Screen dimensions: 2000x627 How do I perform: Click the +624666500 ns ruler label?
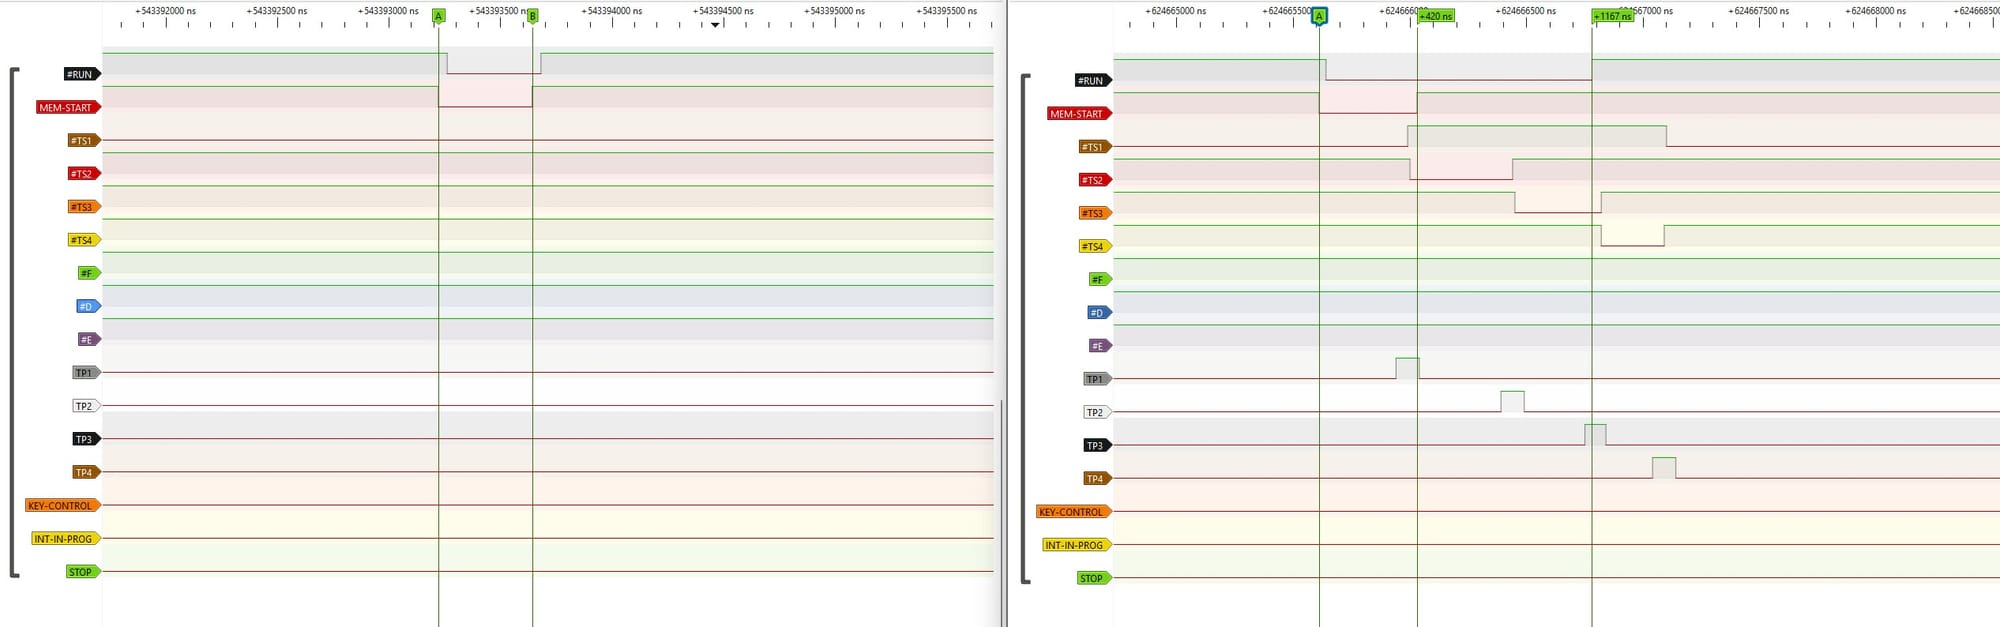point(1526,11)
